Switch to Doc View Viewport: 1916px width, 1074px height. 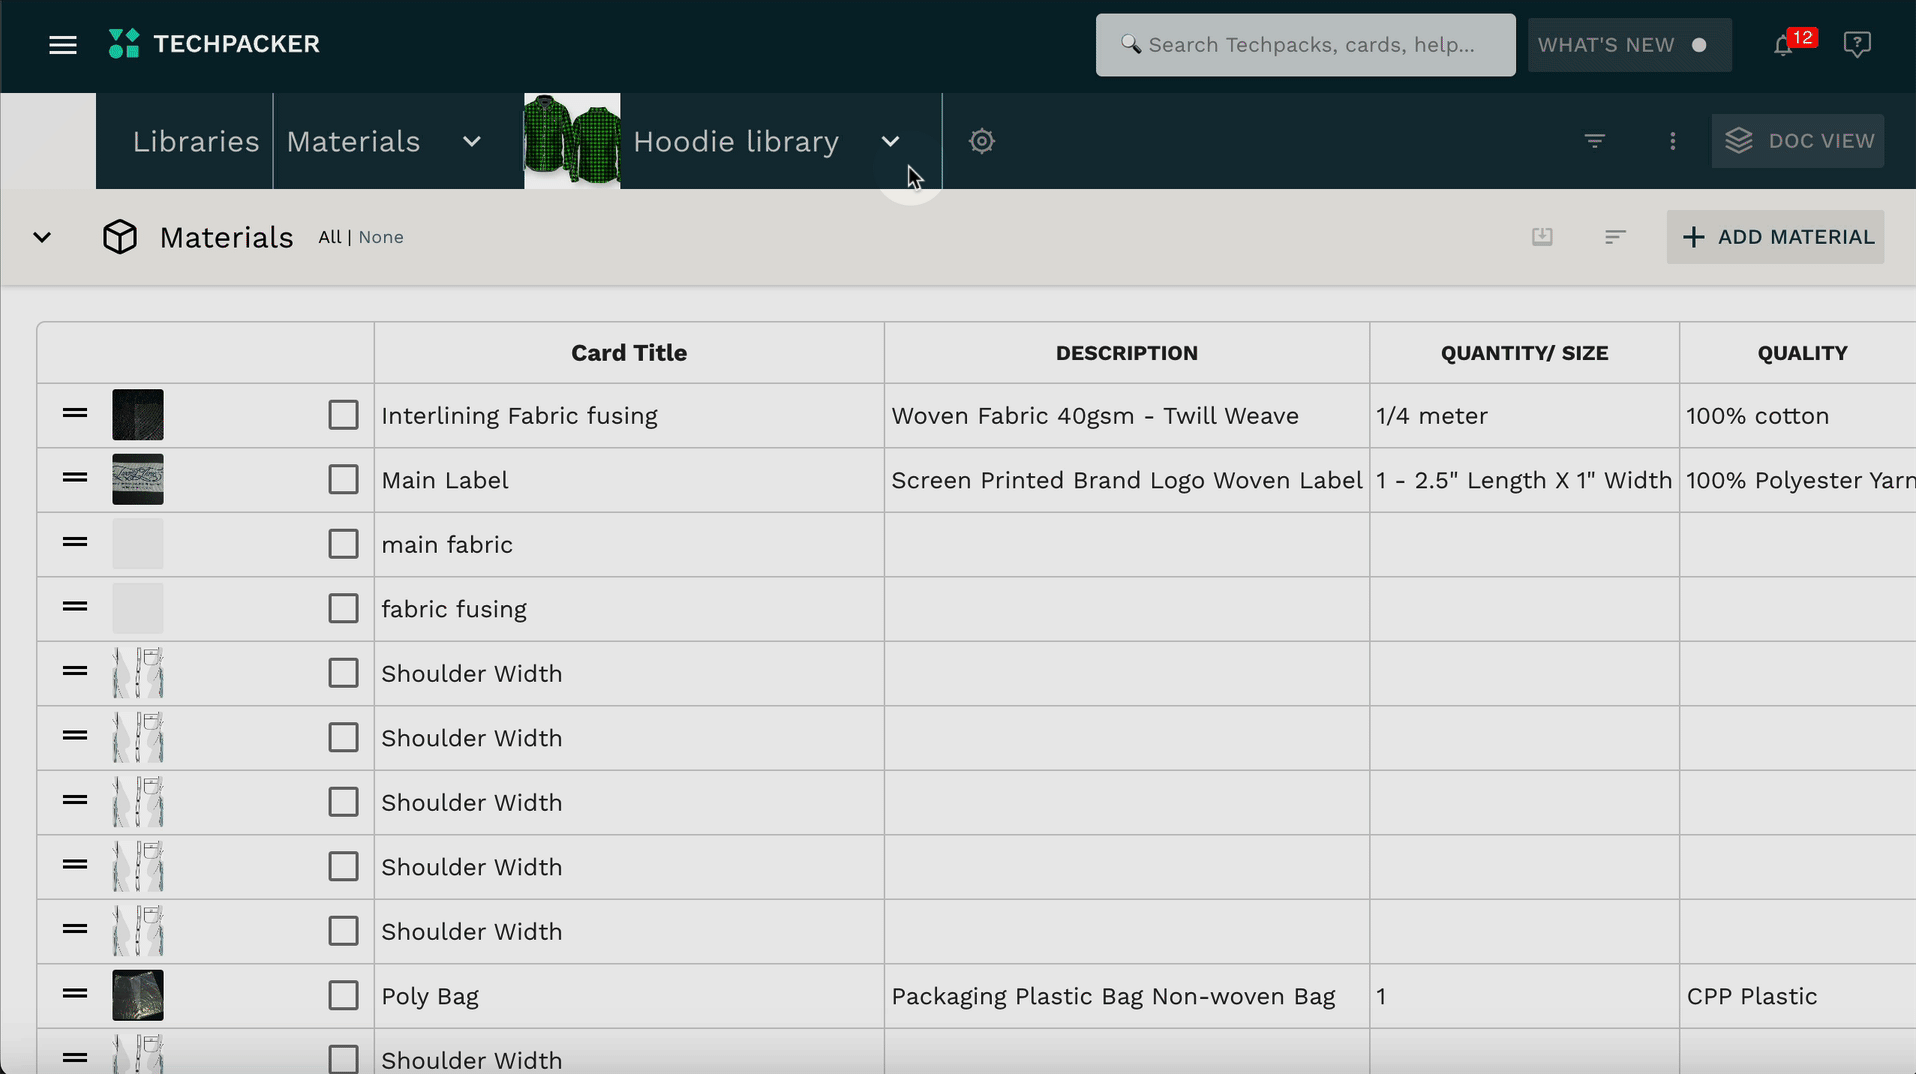1798,141
